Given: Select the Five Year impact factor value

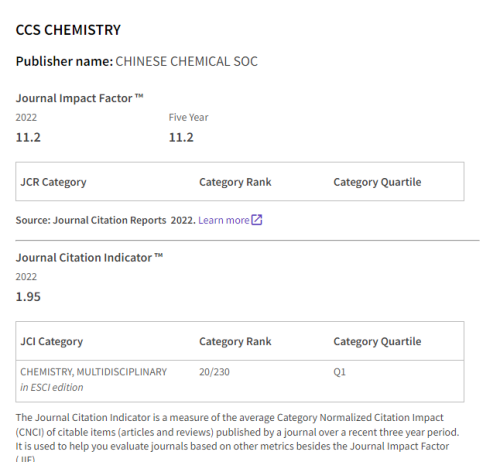Looking at the screenshot, I should (181, 137).
